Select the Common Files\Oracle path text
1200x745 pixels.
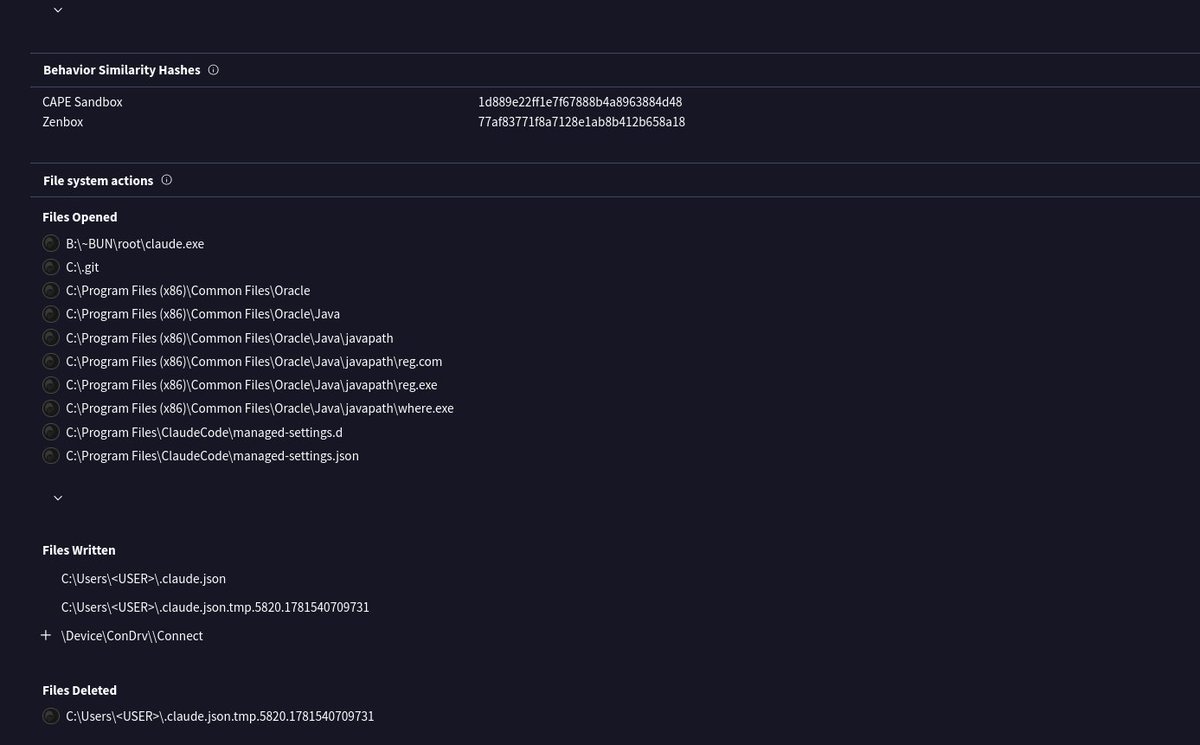188,290
